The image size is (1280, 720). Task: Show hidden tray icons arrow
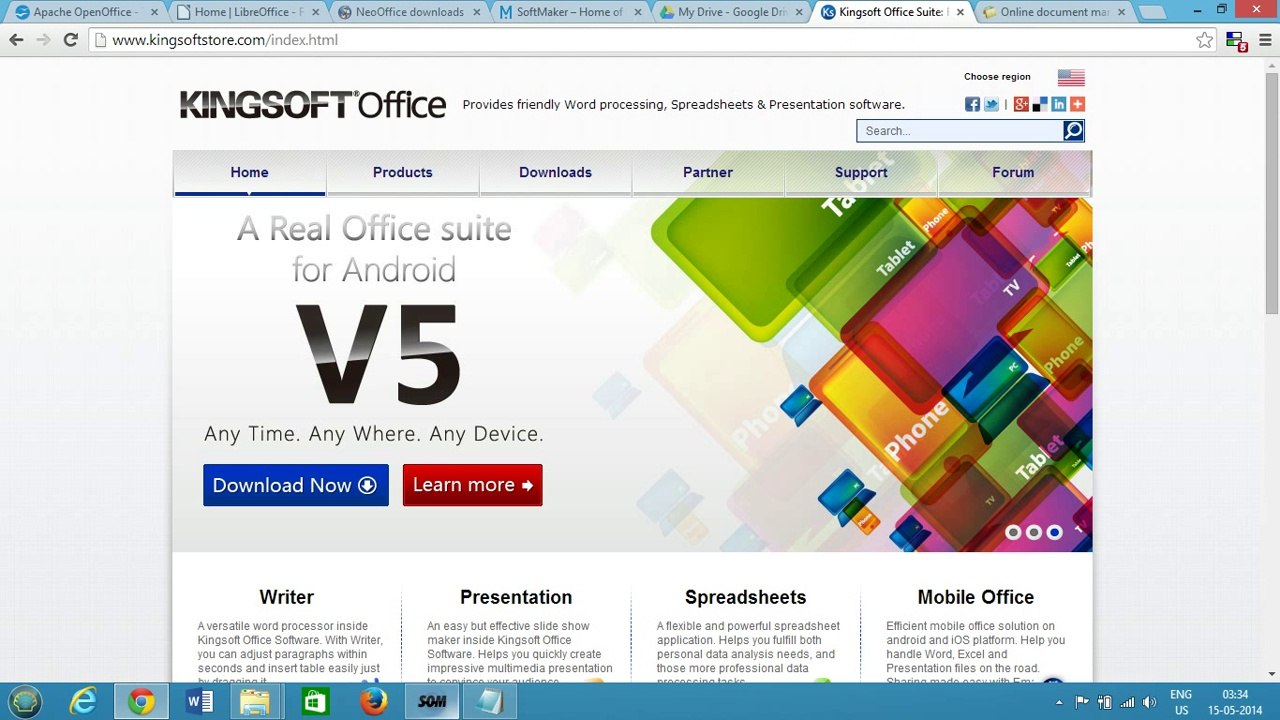click(x=1060, y=702)
